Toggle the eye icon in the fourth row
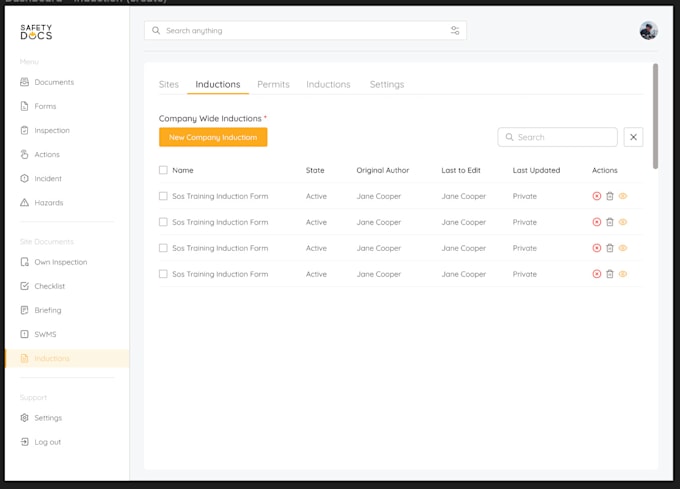The height and width of the screenshot is (489, 680). tap(623, 274)
